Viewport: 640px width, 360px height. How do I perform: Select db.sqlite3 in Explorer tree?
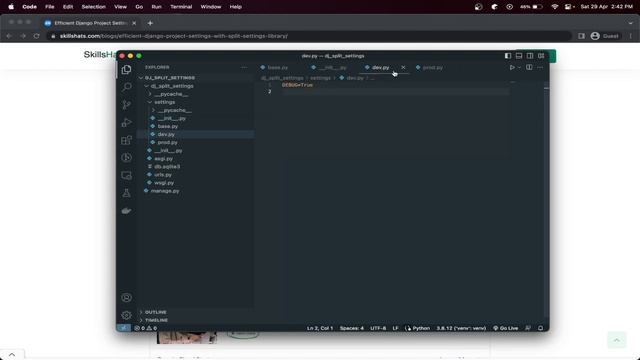167,167
